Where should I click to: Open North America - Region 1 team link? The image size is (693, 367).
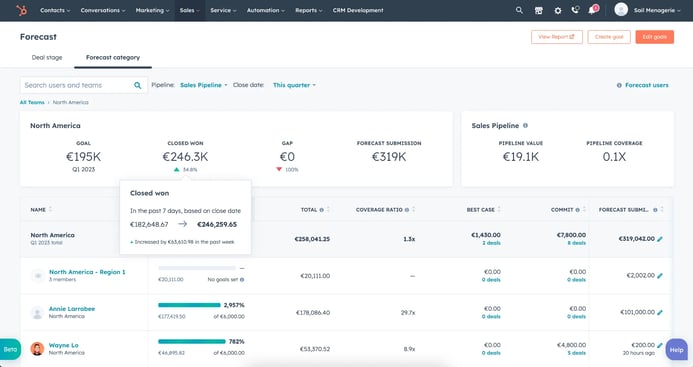[87, 272]
